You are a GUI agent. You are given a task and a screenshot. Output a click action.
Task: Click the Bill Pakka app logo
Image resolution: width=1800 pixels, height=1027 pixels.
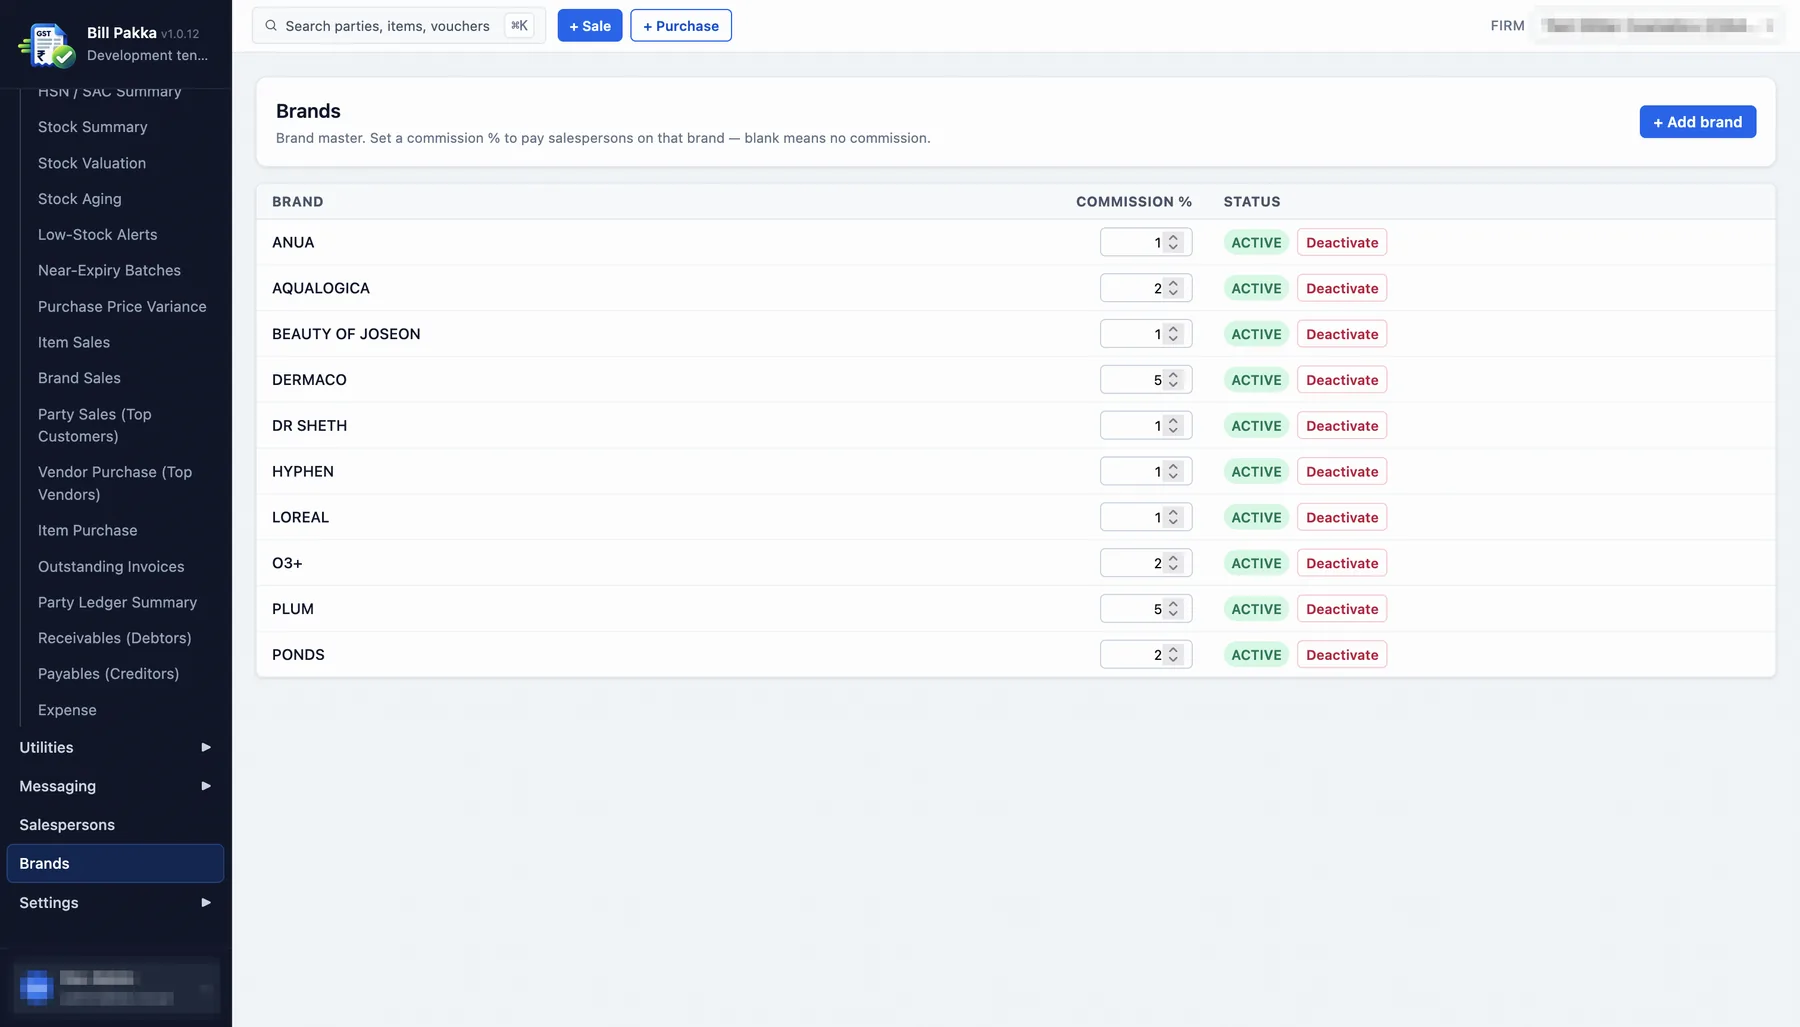47,44
